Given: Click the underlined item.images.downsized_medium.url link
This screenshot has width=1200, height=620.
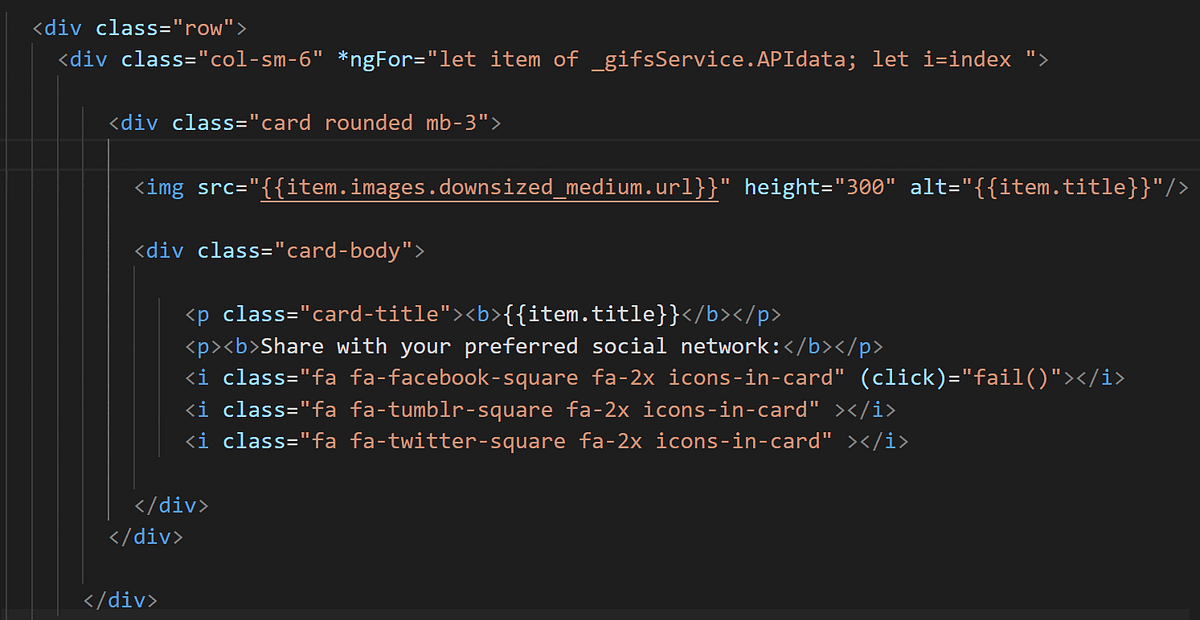Looking at the screenshot, I should tap(490, 187).
